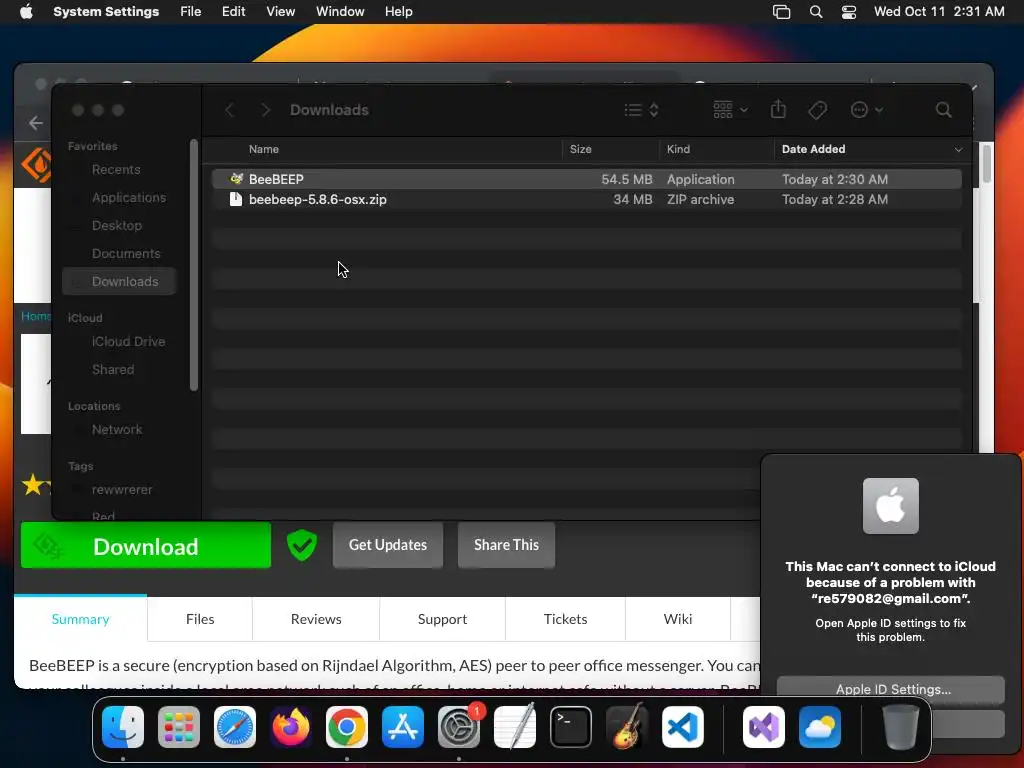Launch GarageBand from the Dock
The width and height of the screenshot is (1024, 768).
click(x=627, y=727)
